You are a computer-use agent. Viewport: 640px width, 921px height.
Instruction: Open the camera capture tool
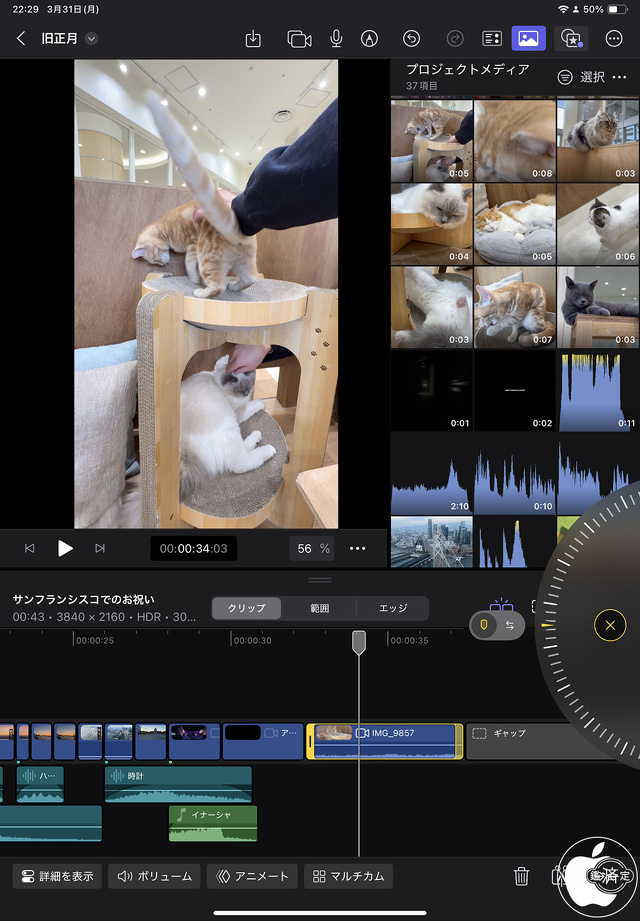299,39
